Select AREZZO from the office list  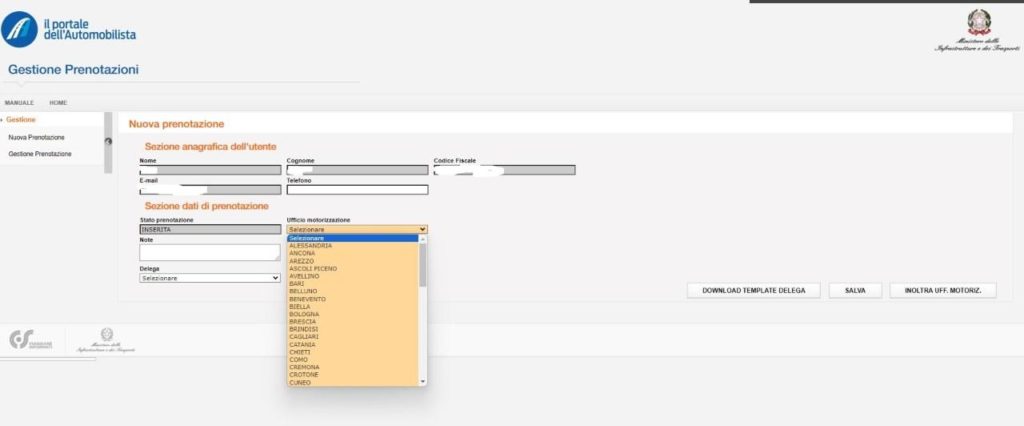click(353, 261)
